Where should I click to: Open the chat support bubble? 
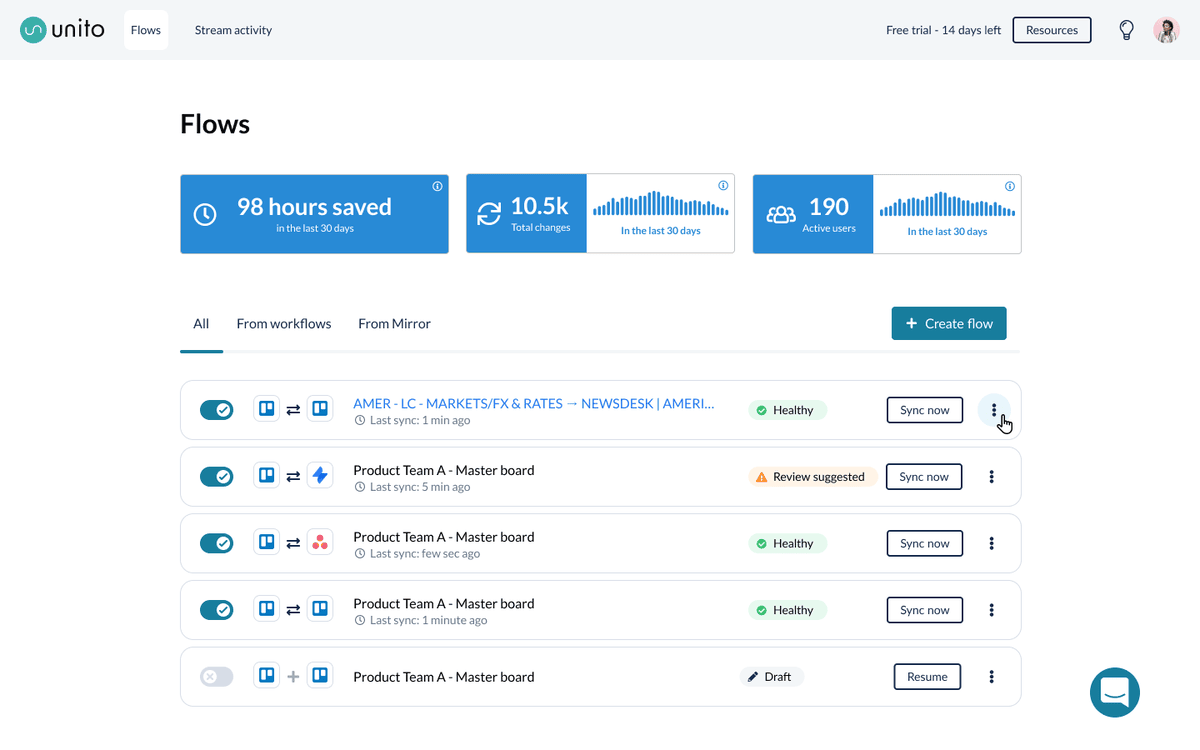(x=1114, y=692)
